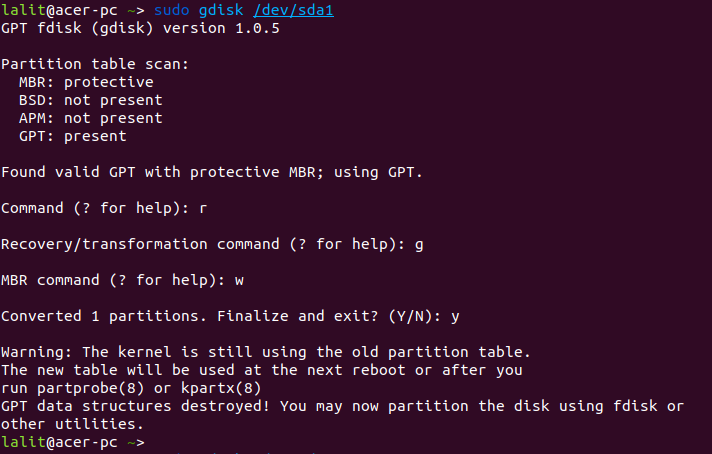Click the 'new table will be used' line
Image resolution: width=712 pixels, height=454 pixels.
click(262, 370)
